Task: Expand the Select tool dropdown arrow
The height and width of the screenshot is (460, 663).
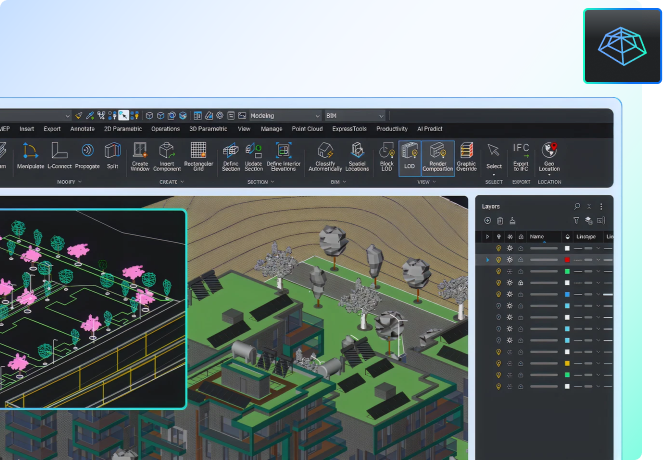Action: [x=494, y=173]
